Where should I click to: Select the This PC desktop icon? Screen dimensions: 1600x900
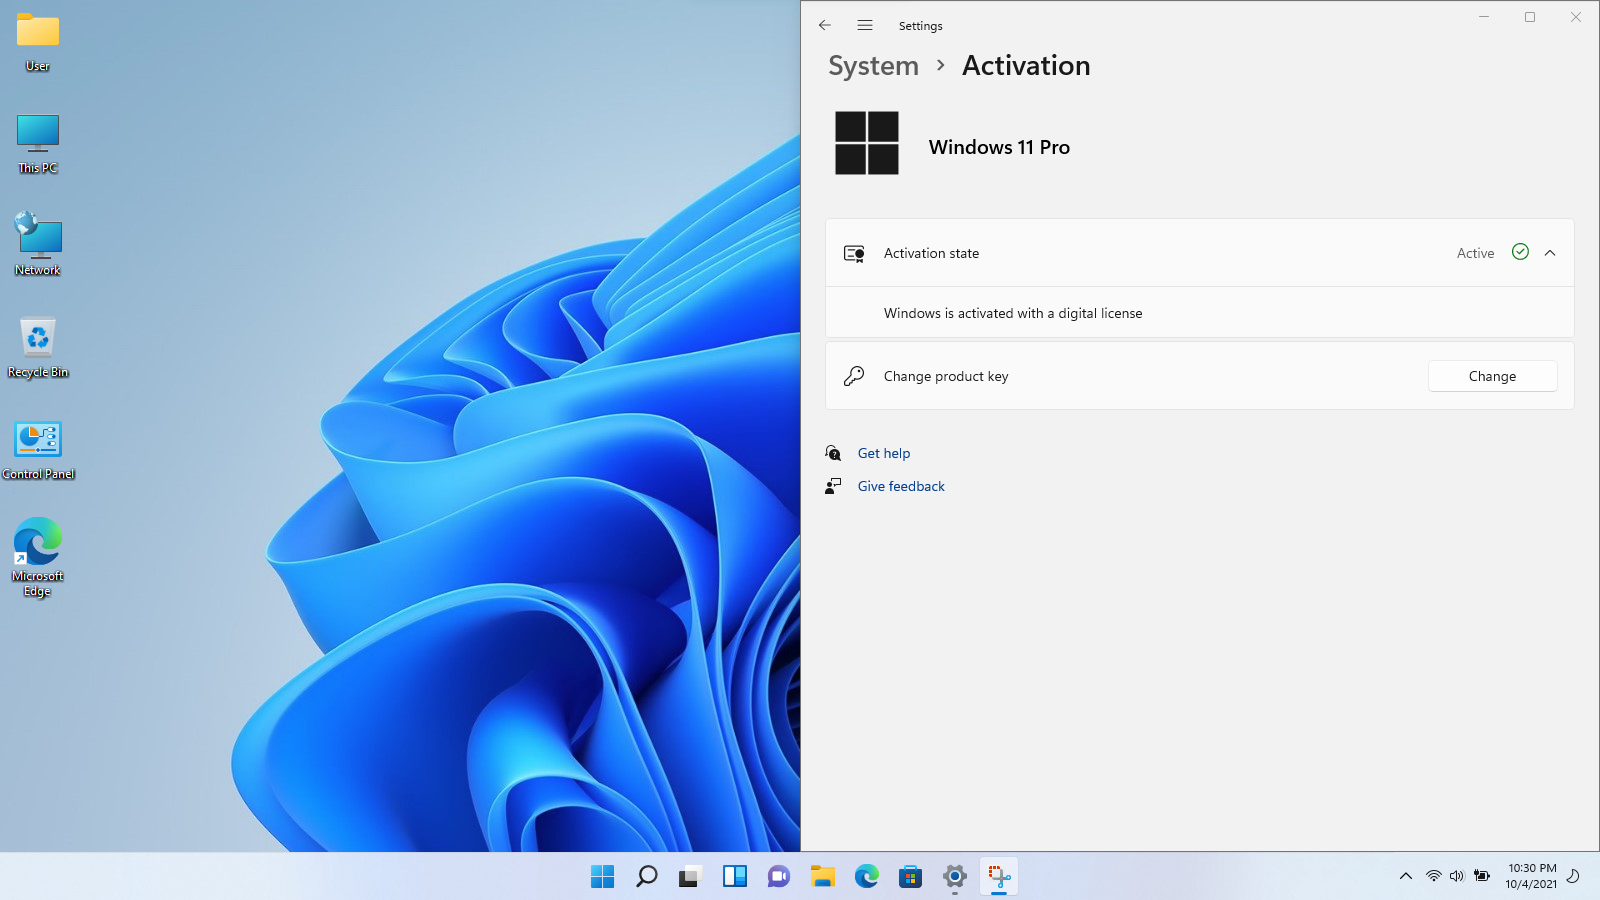coord(38,144)
